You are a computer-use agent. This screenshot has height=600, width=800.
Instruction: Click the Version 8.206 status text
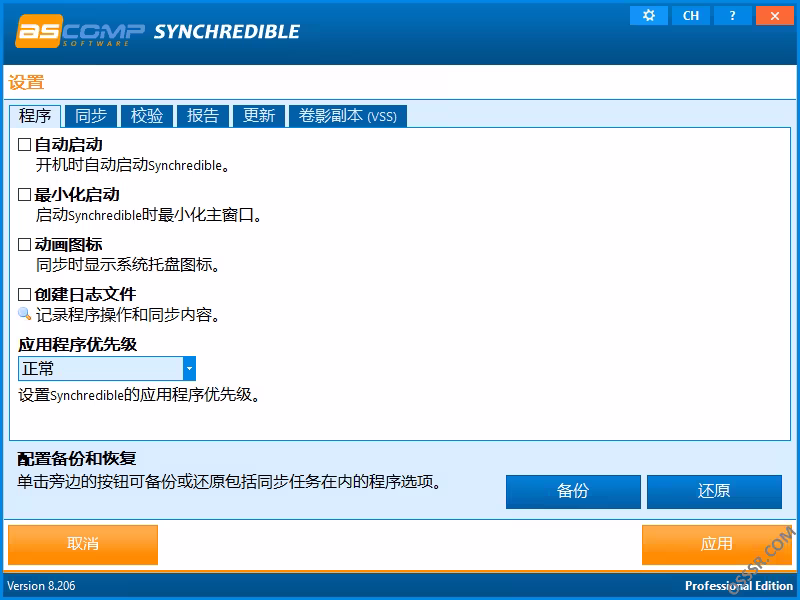point(41,586)
